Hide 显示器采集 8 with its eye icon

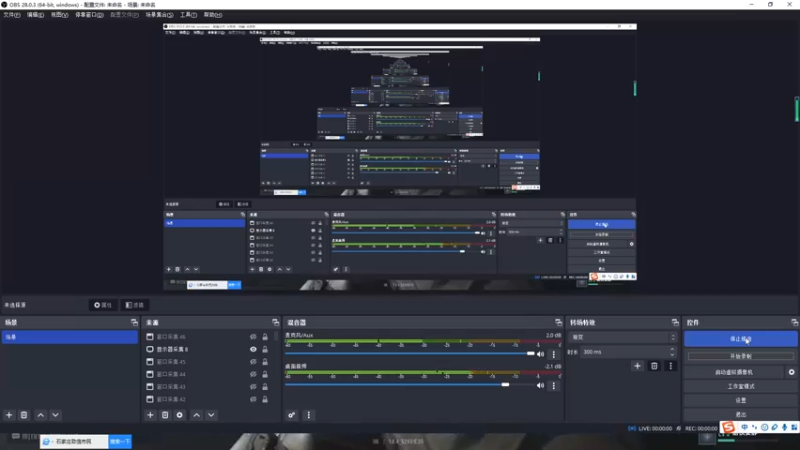pos(253,349)
